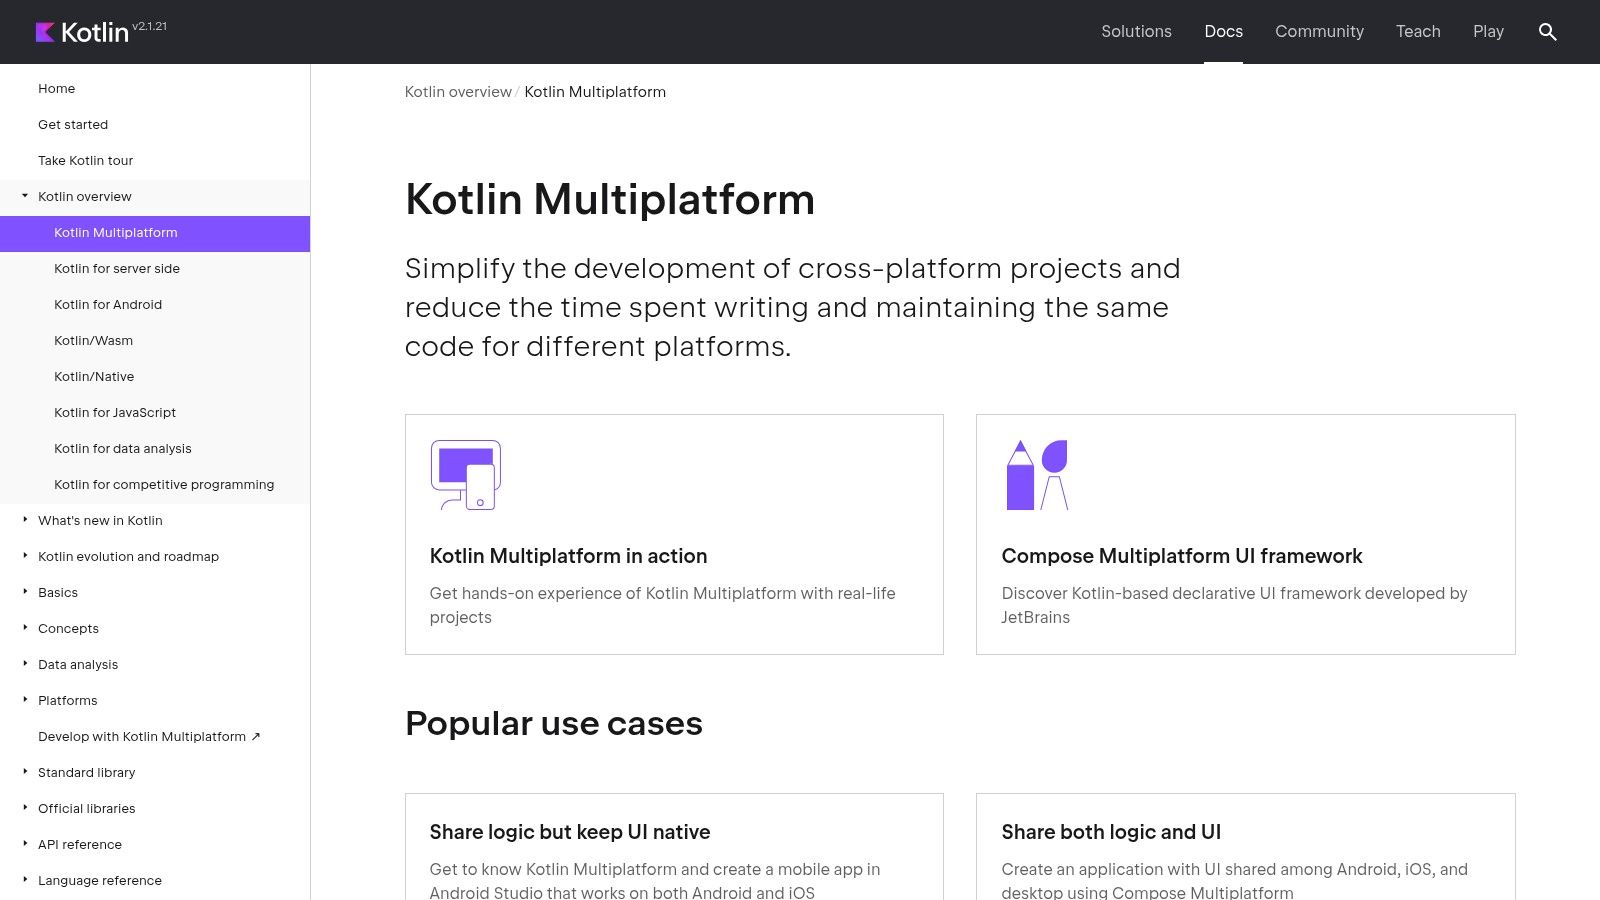
Task: Expand the Data analysis section arrow
Action: 25,664
